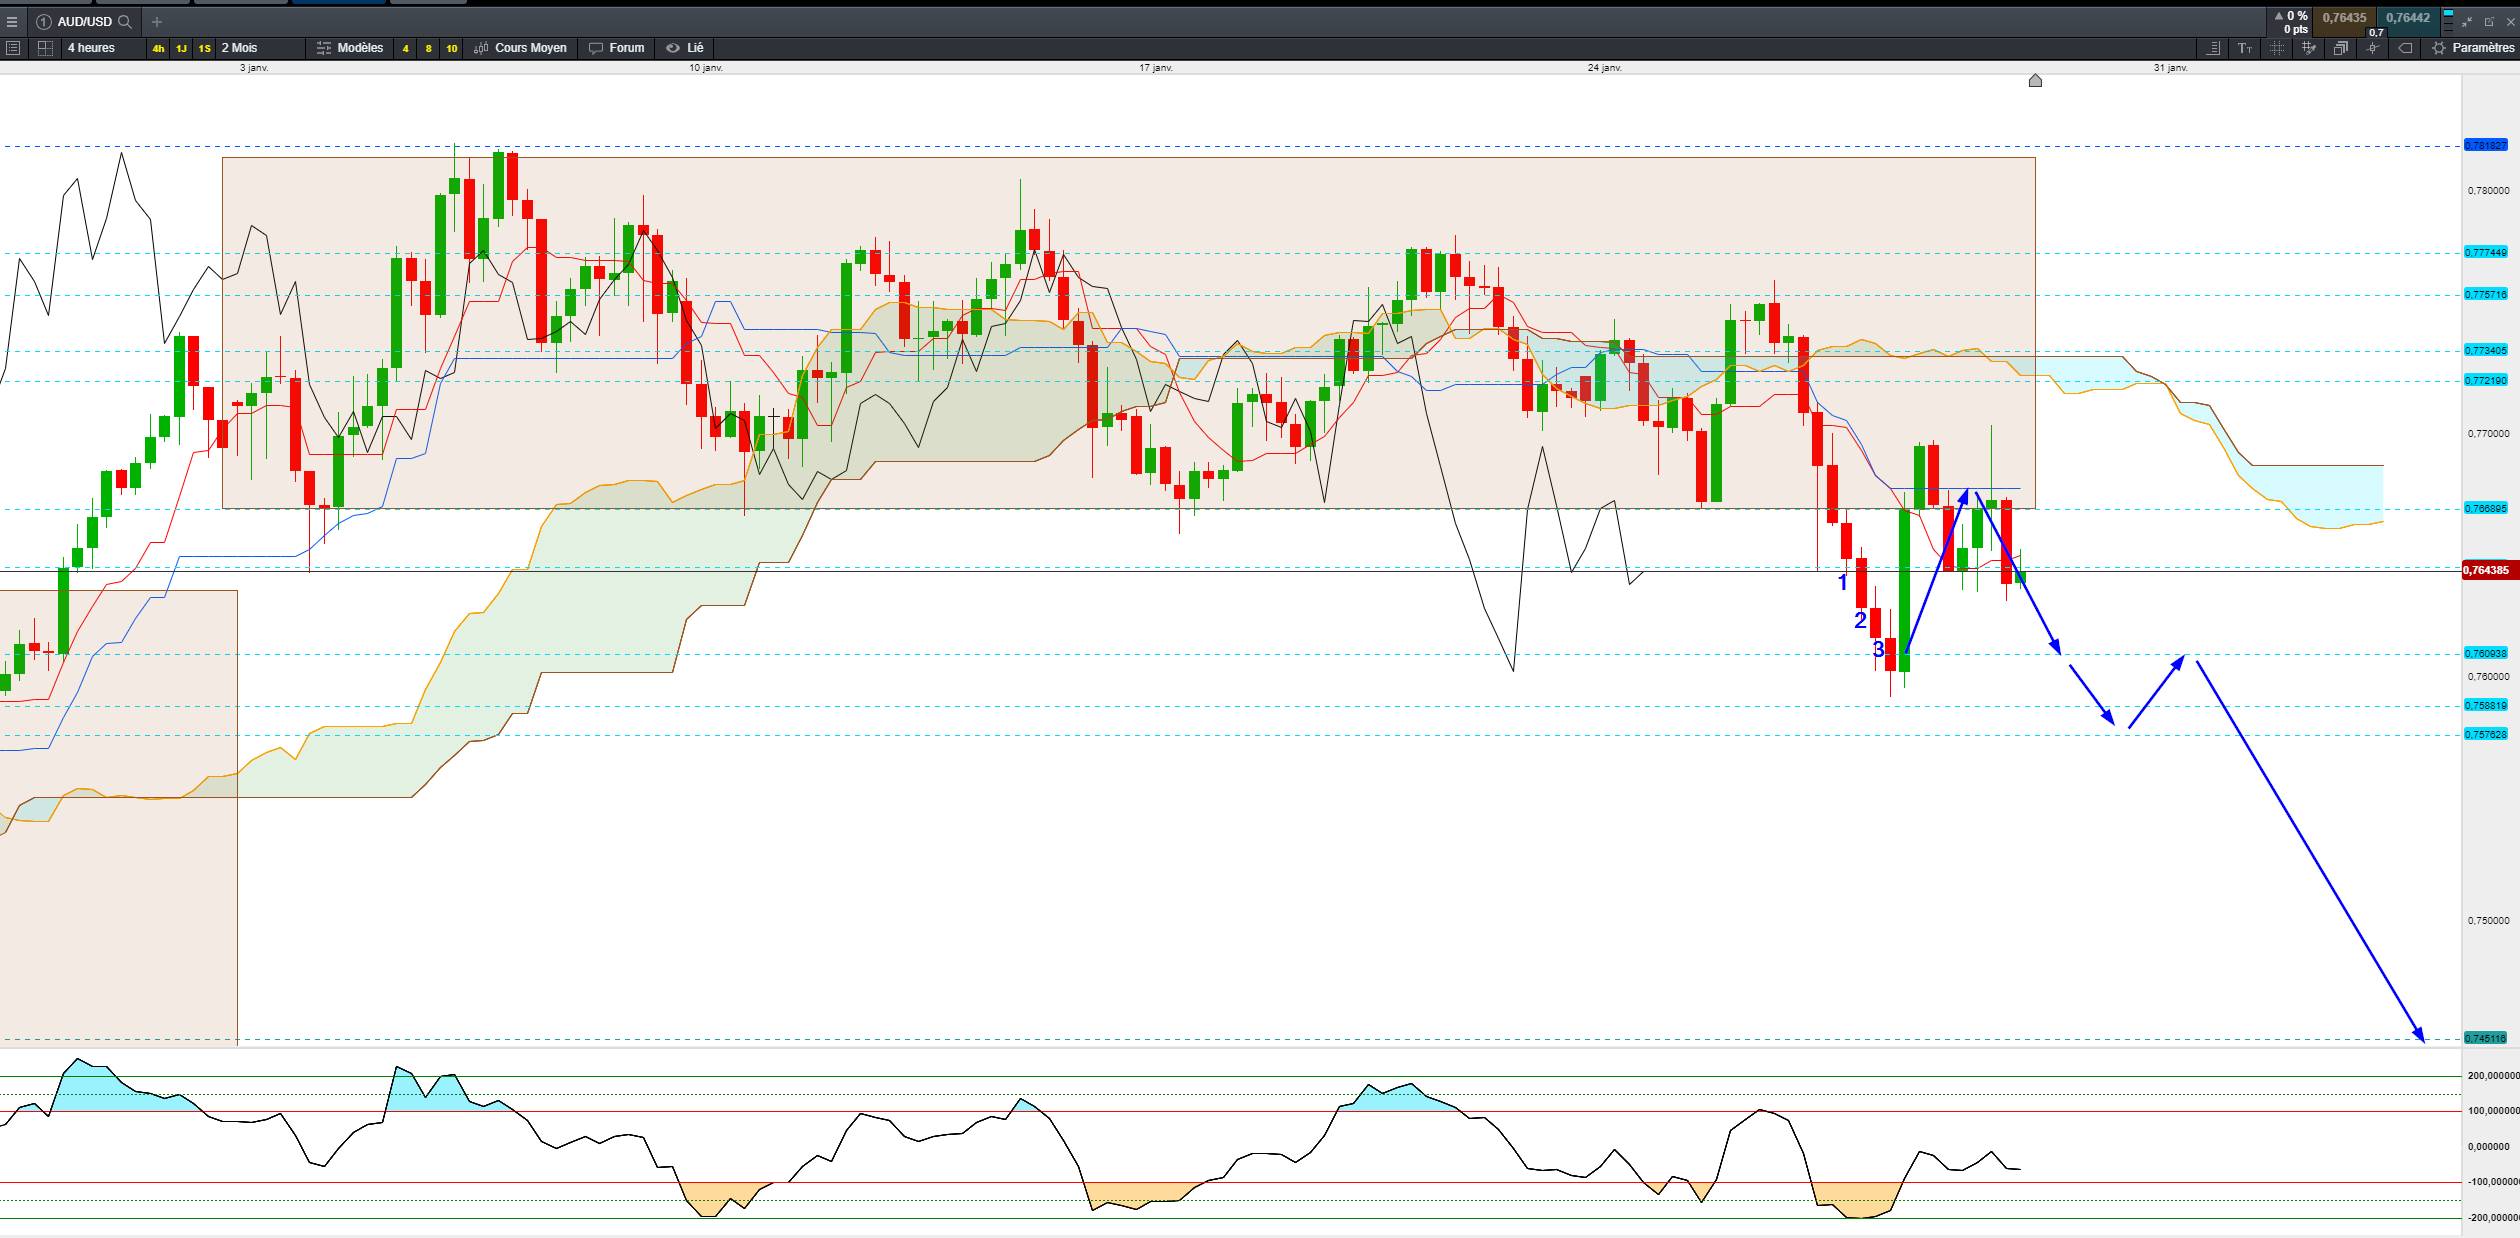Image resolution: width=2520 pixels, height=1238 pixels.
Task: Click the house marker above the chart
Action: pos(2035,80)
